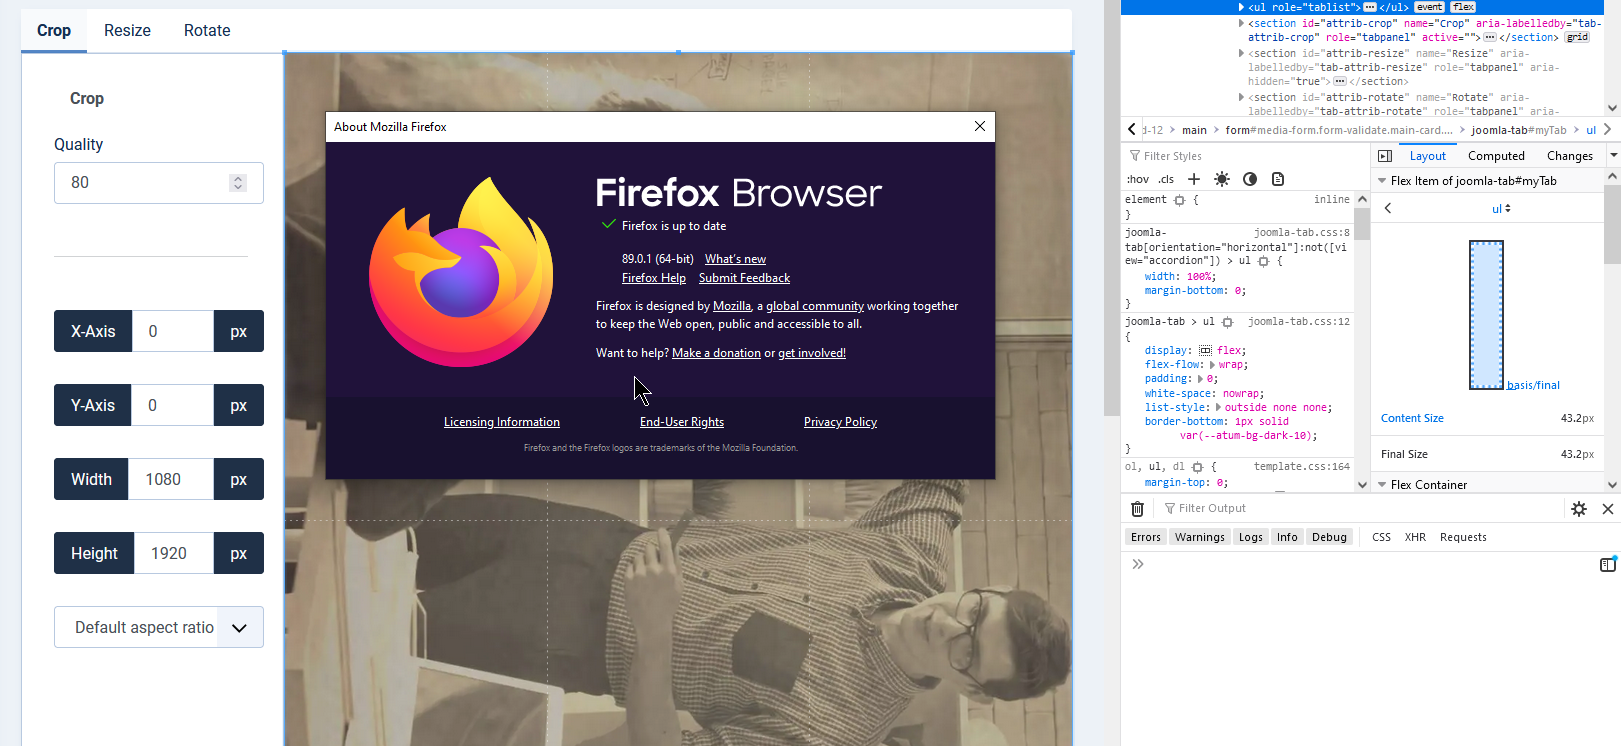
Task: Expand section attrib-rotate node
Action: (x=1242, y=97)
